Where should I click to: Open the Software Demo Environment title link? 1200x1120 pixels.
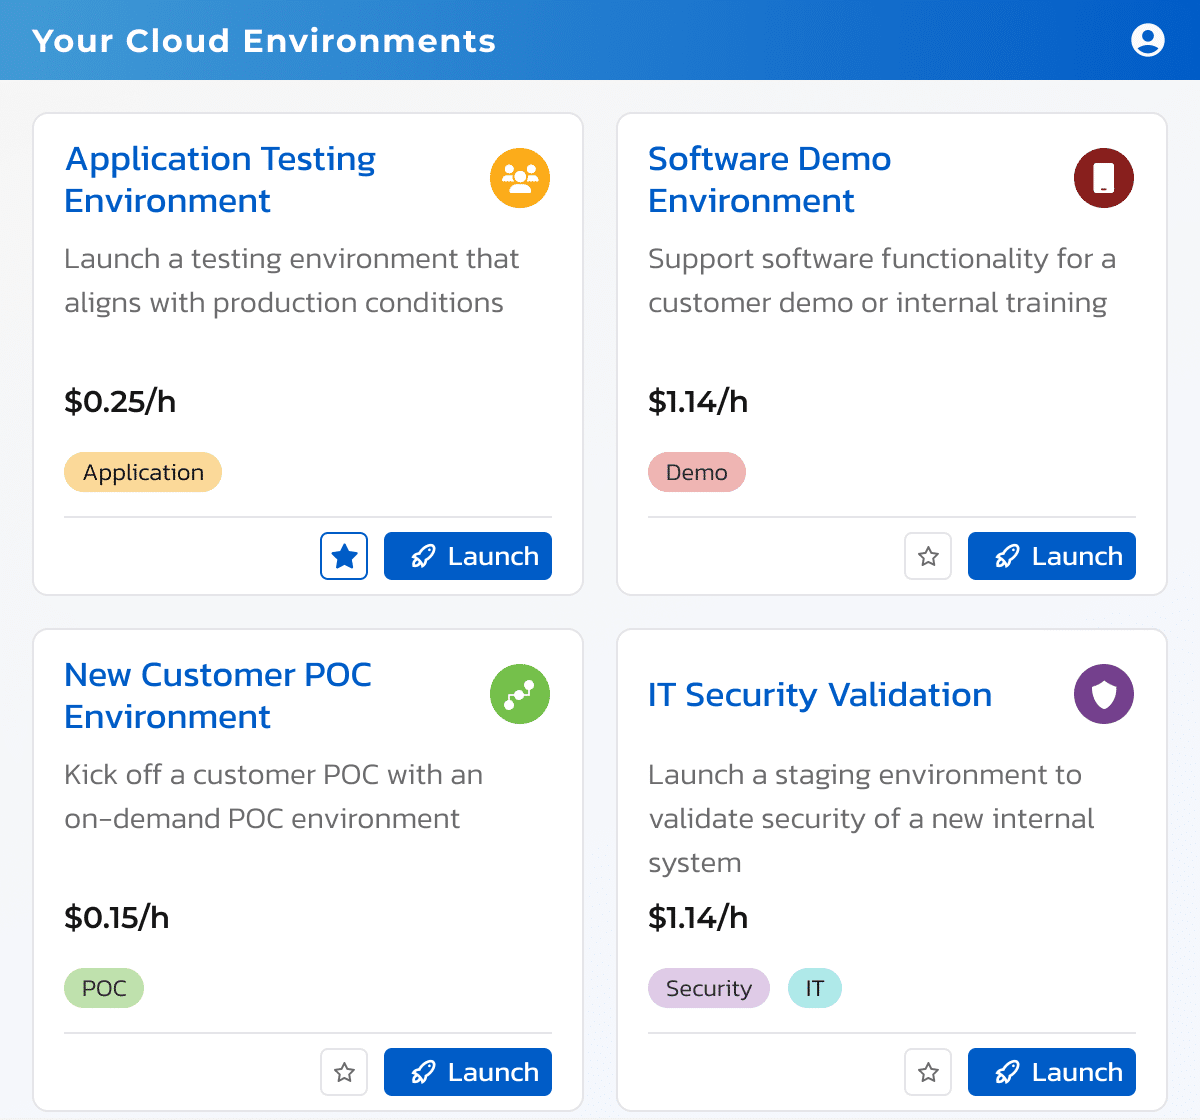[769, 180]
